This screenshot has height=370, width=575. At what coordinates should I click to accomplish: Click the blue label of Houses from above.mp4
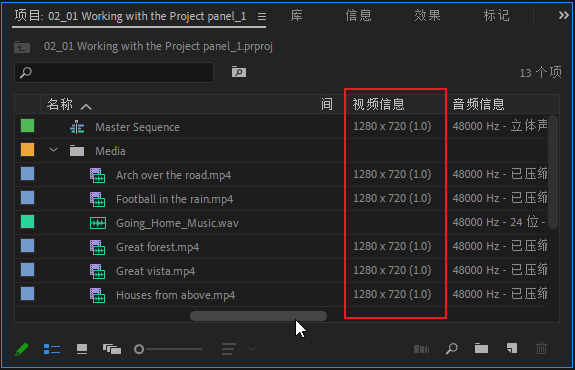coord(28,294)
